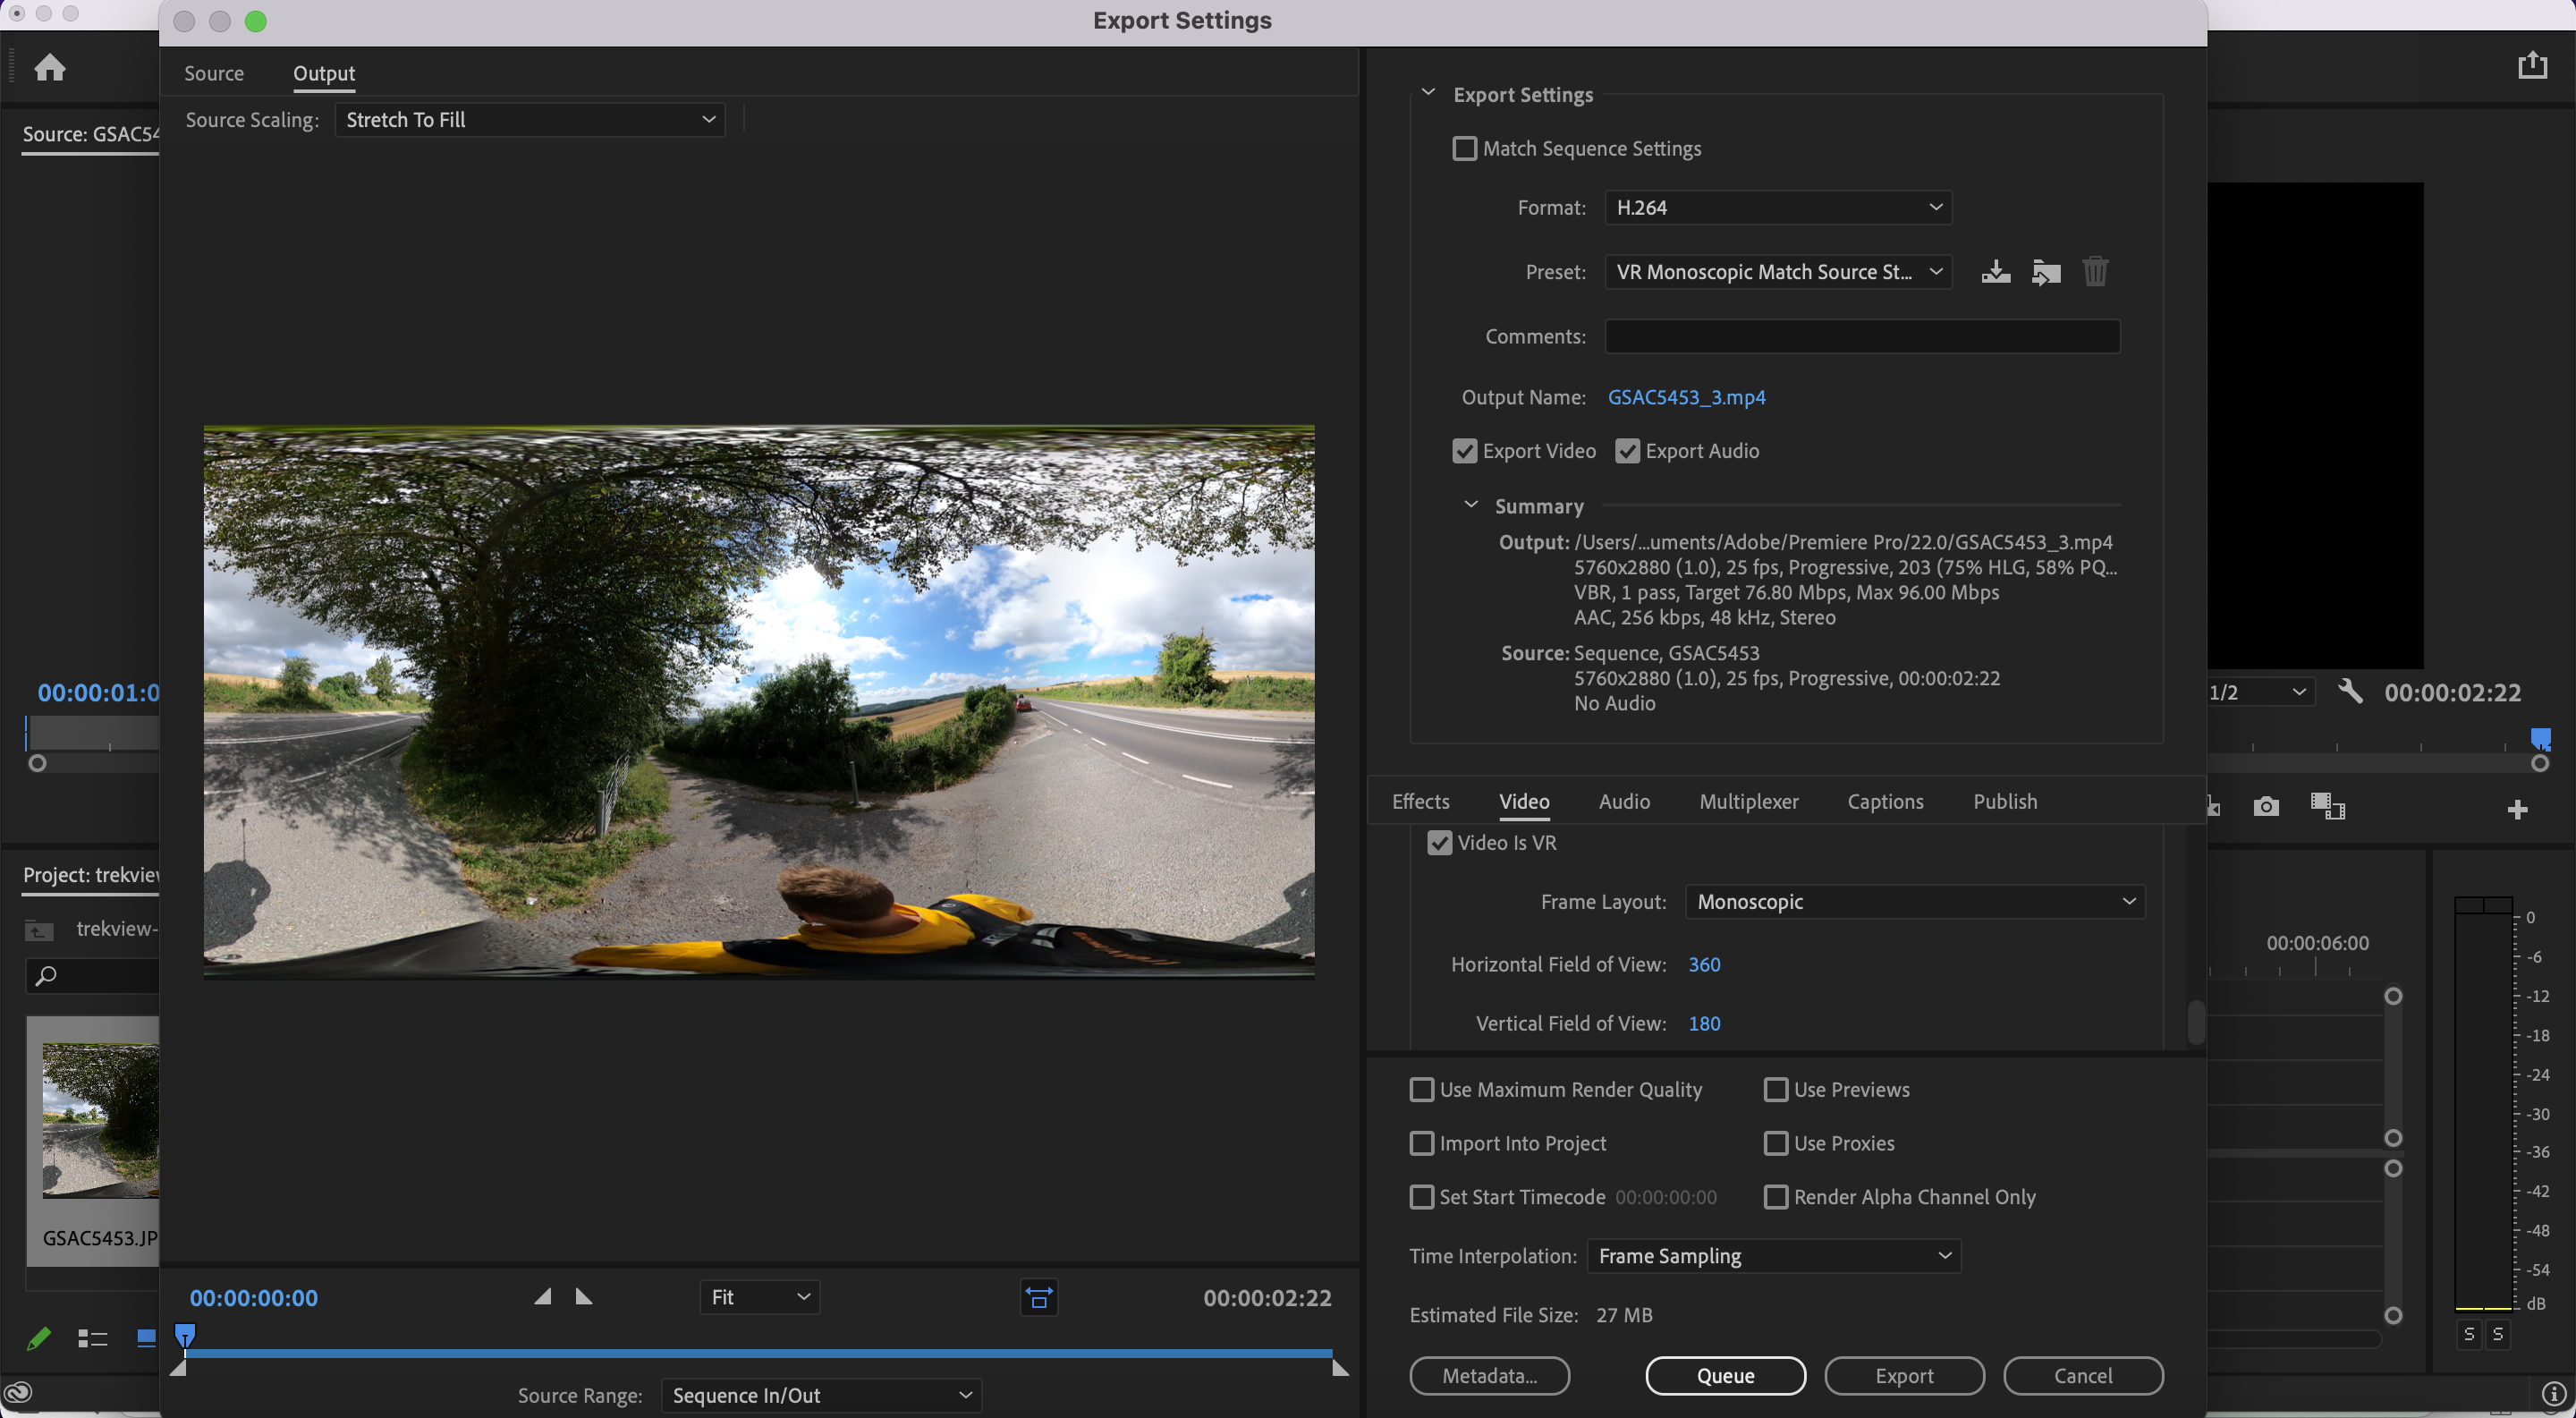
Task: Open the Multiplexer tab
Action: pyautogui.click(x=1749, y=801)
